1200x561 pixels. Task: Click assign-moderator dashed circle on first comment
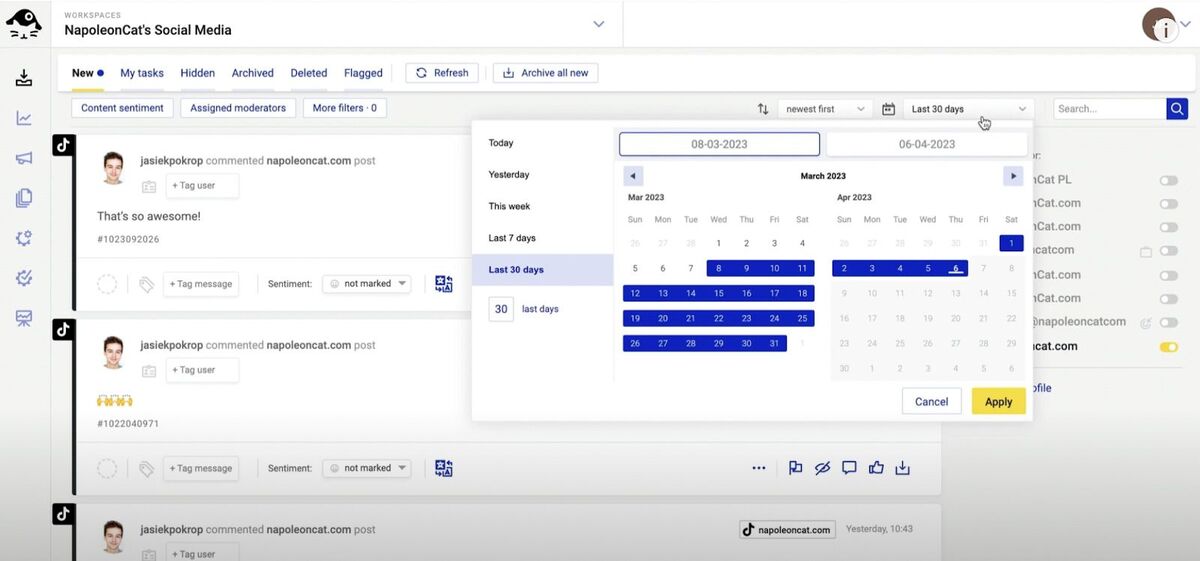click(x=107, y=284)
